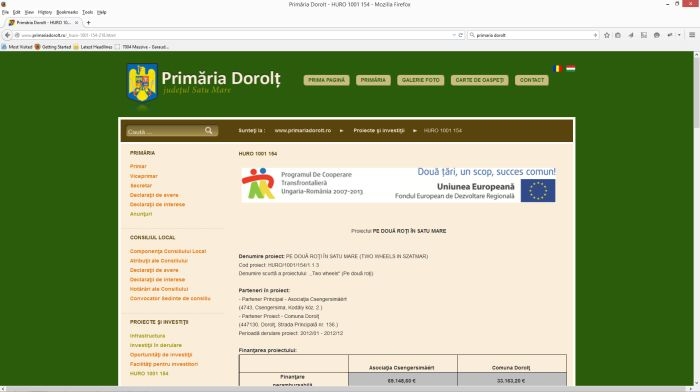Open HURO 1001 154 sidebar link

tap(149, 373)
